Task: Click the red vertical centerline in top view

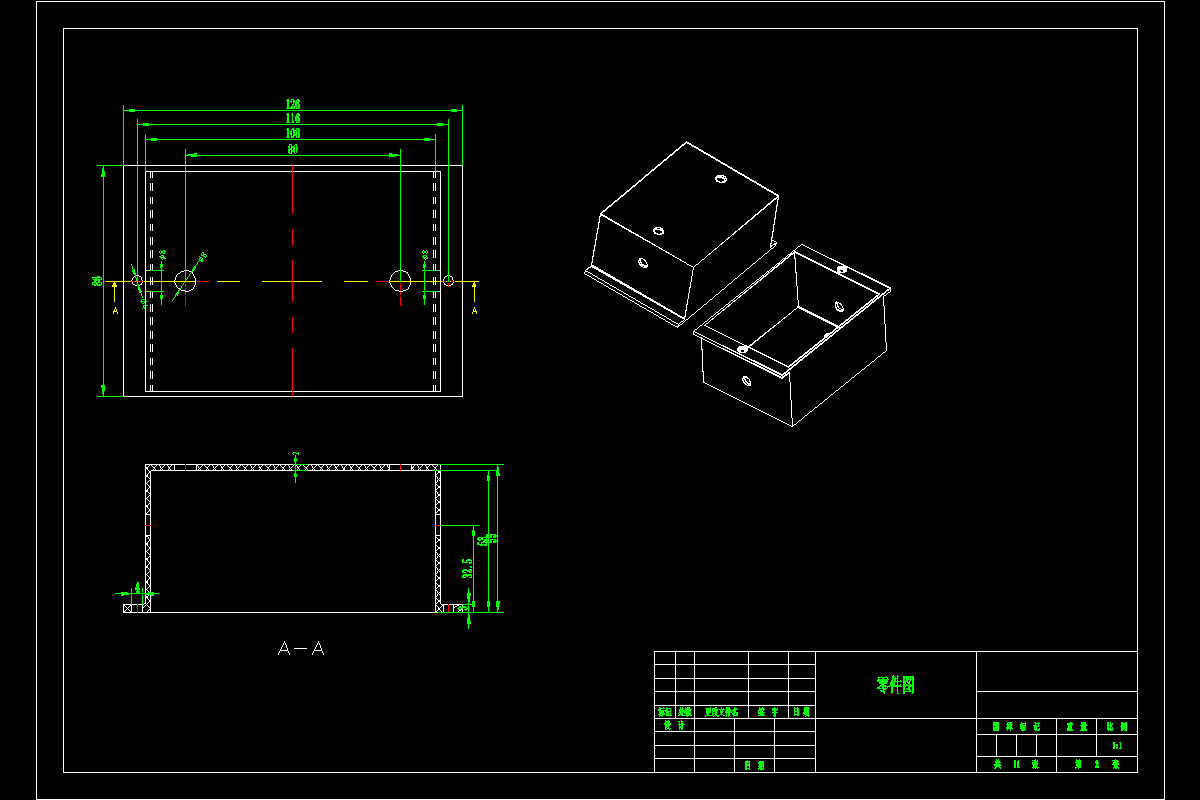Action: click(292, 281)
